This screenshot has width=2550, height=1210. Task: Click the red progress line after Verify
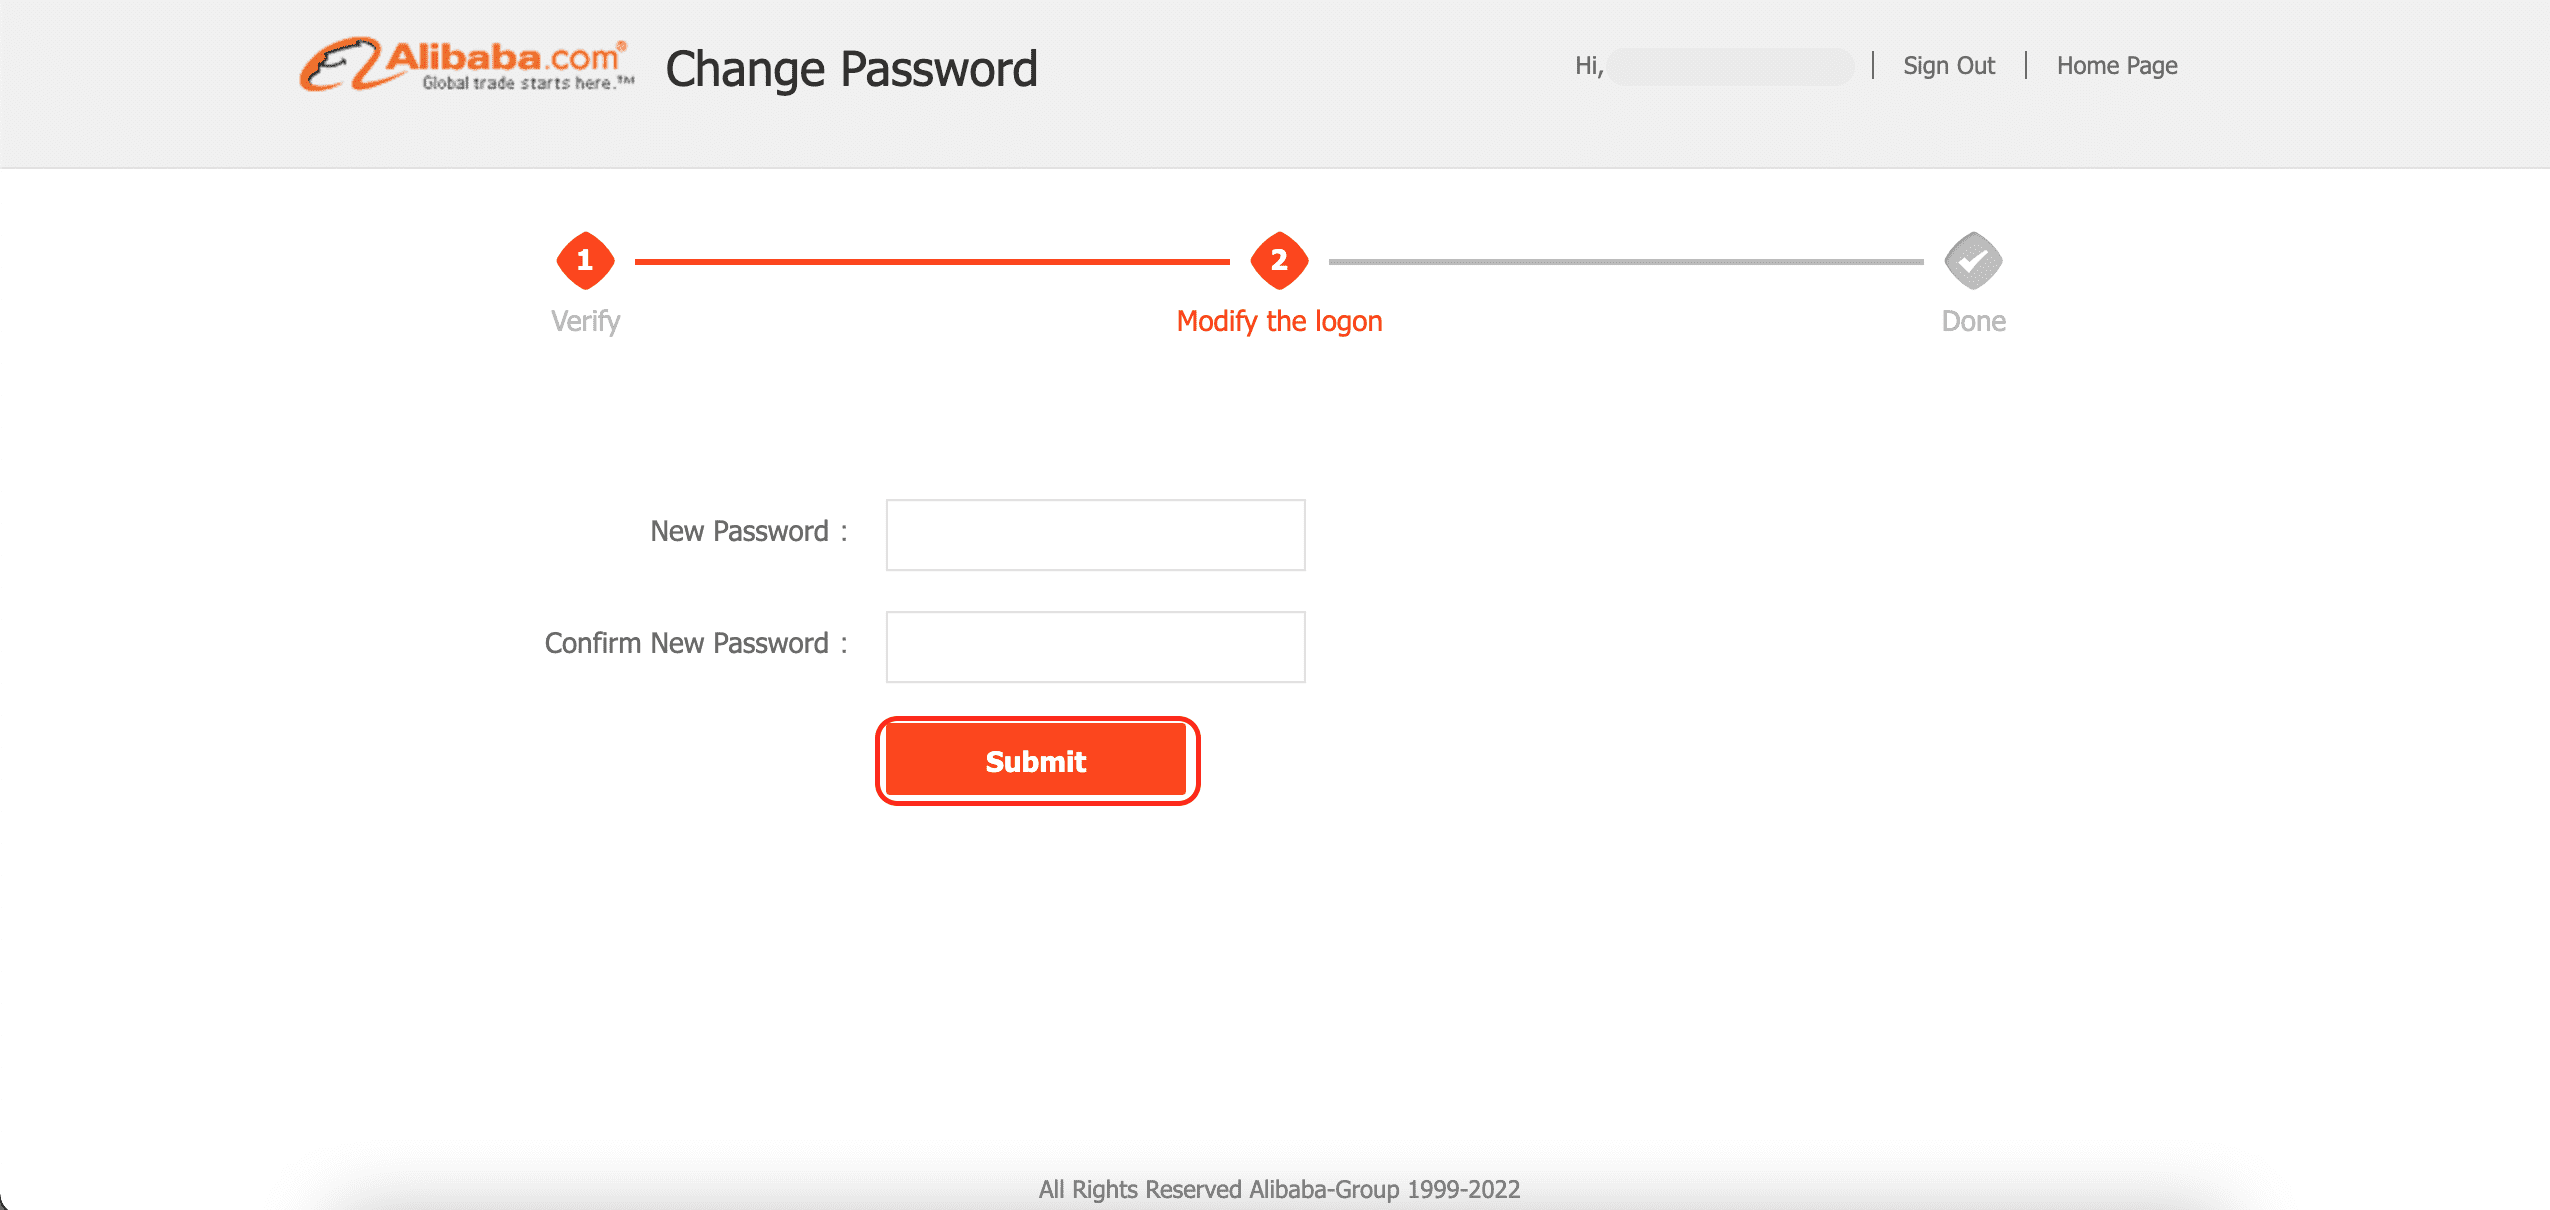[x=932, y=262]
